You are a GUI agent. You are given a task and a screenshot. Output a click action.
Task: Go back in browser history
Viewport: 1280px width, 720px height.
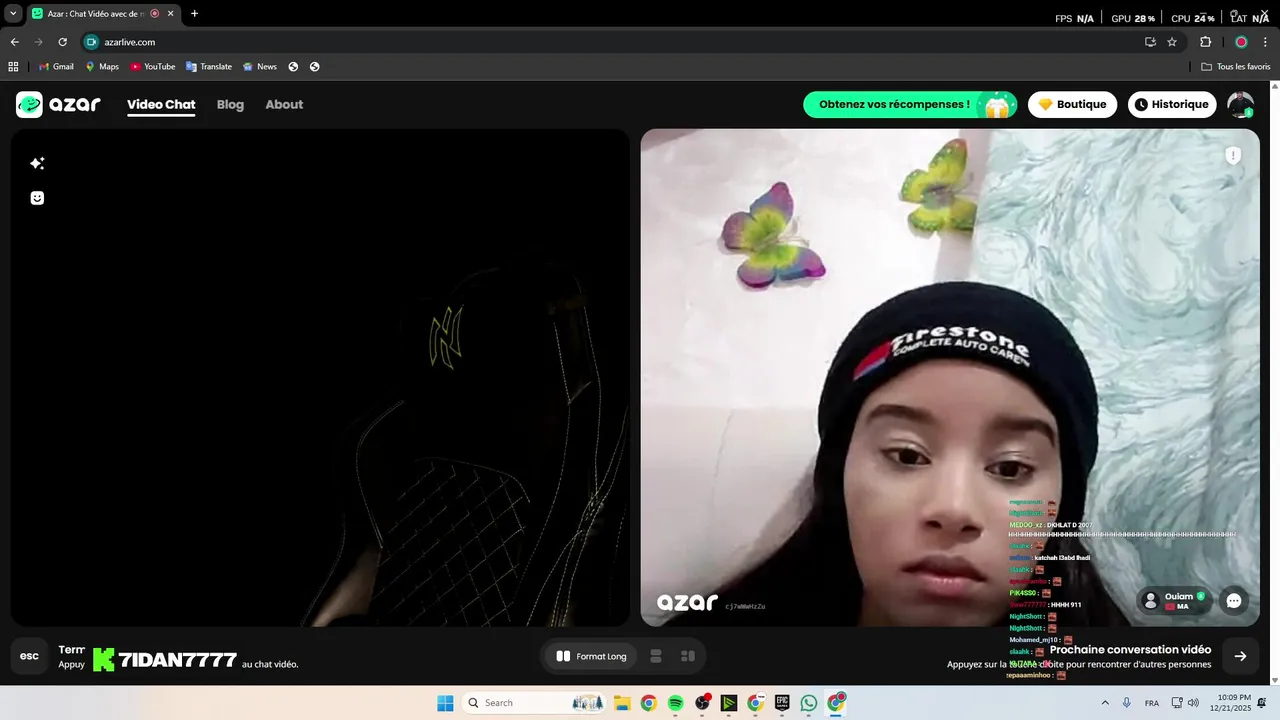pyautogui.click(x=15, y=42)
